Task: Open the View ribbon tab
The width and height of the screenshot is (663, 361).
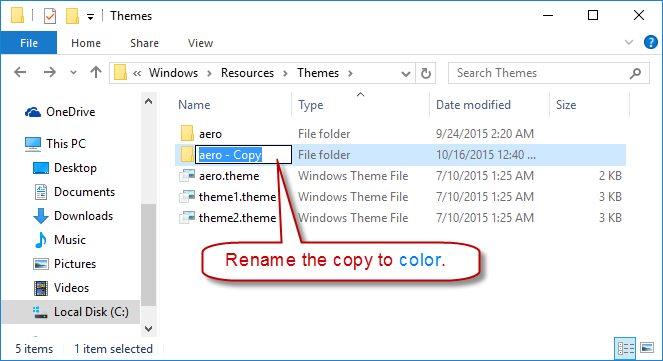Action: [200, 43]
